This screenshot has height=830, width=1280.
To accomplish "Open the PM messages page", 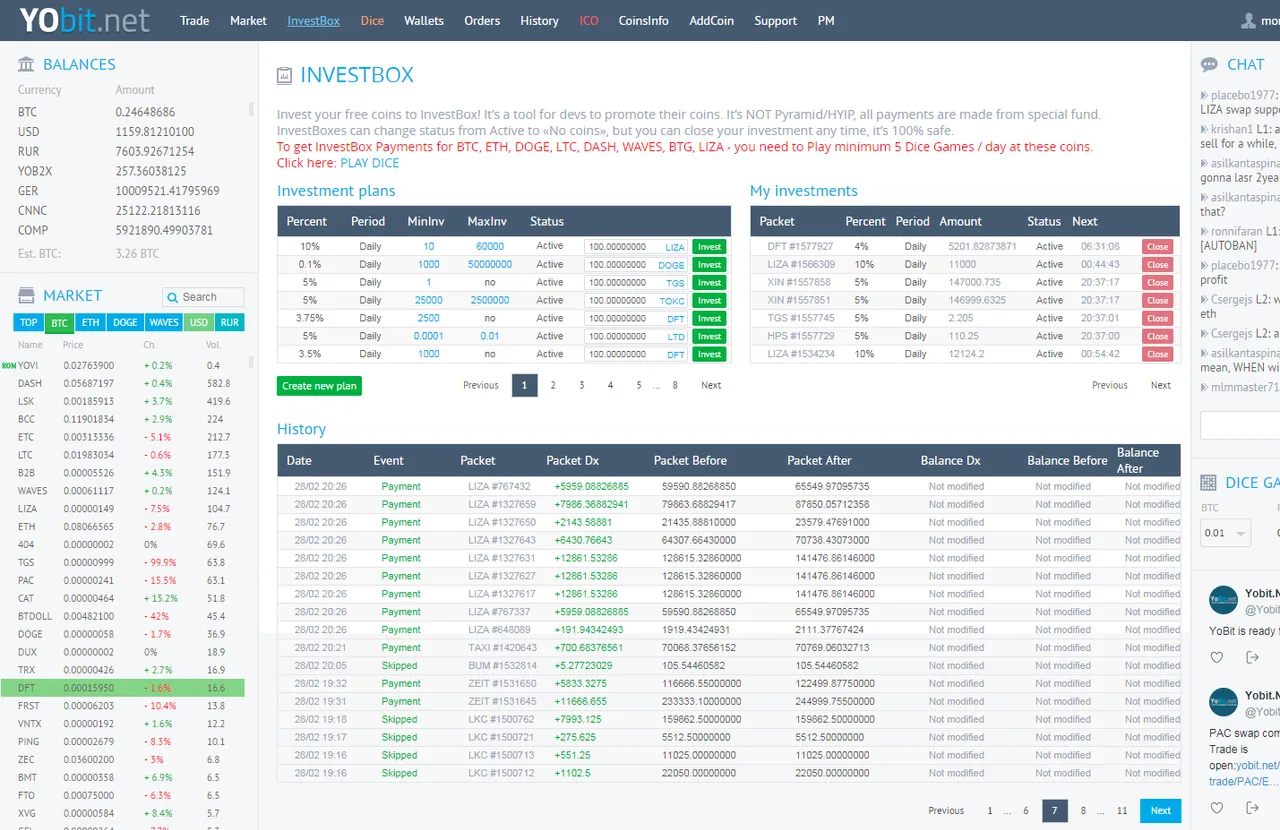I will click(x=826, y=20).
